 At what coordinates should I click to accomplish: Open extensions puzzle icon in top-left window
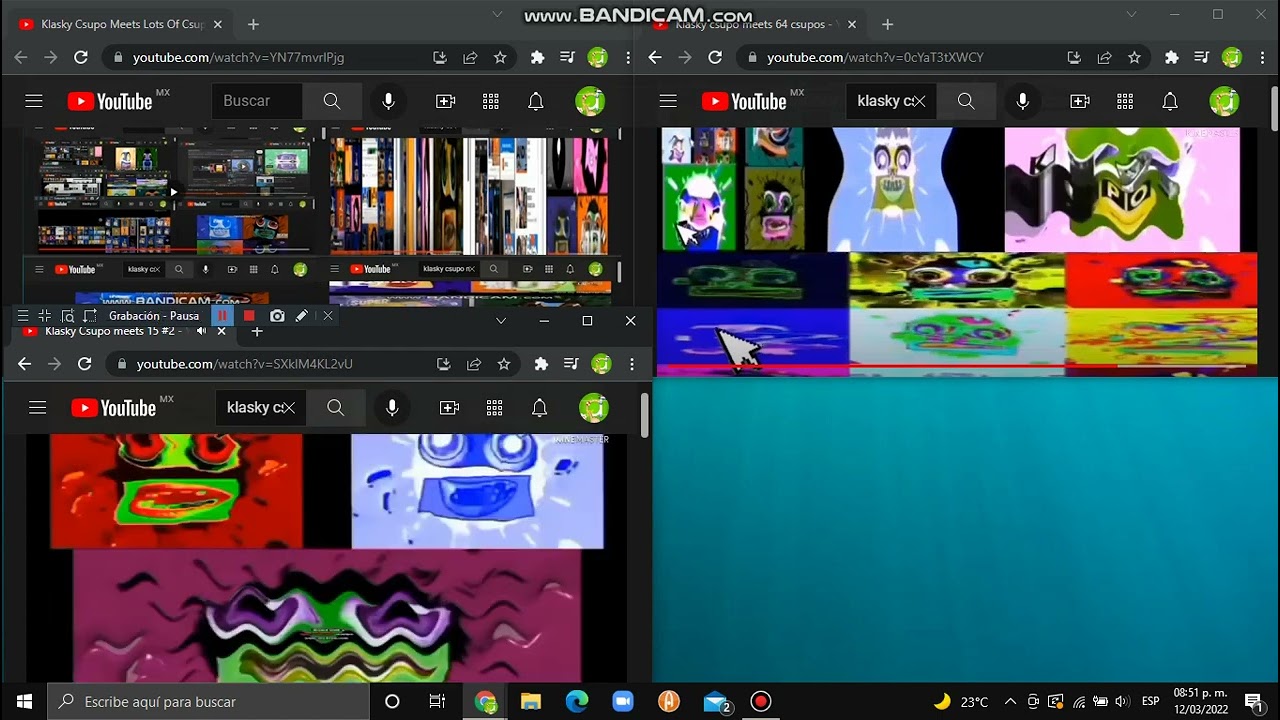538,58
